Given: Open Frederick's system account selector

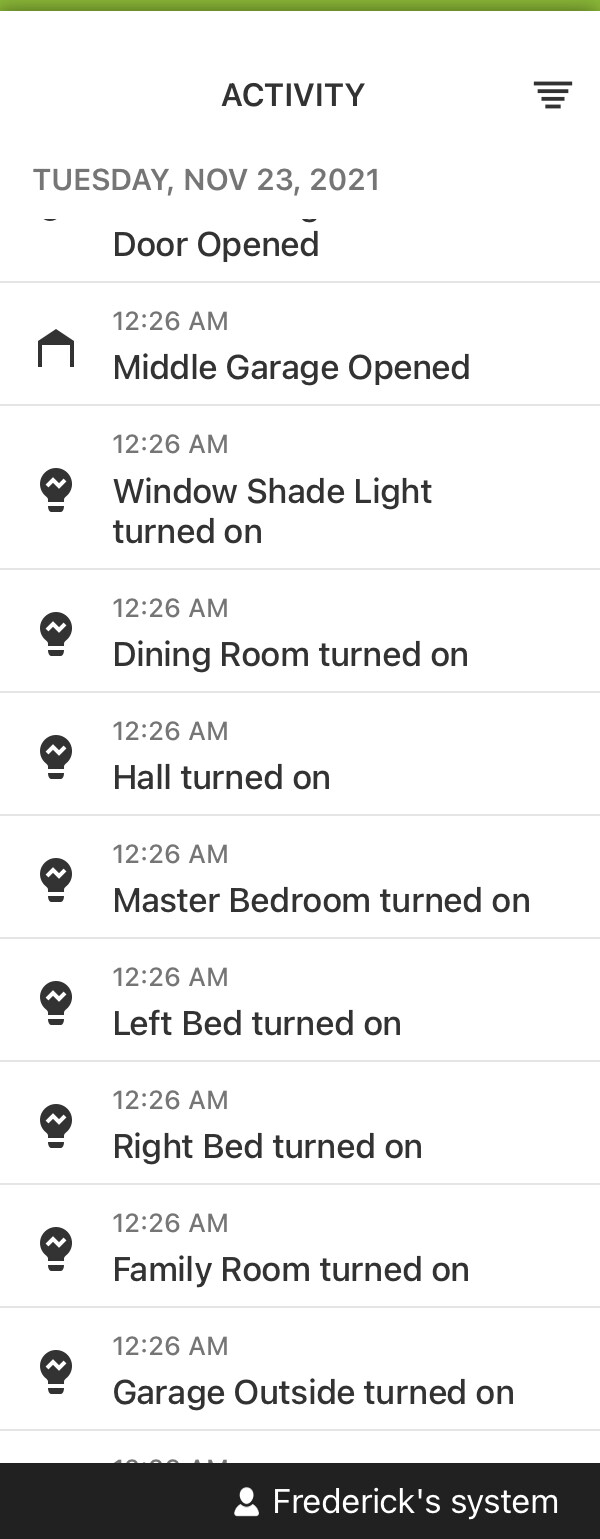Looking at the screenshot, I should [396, 1502].
